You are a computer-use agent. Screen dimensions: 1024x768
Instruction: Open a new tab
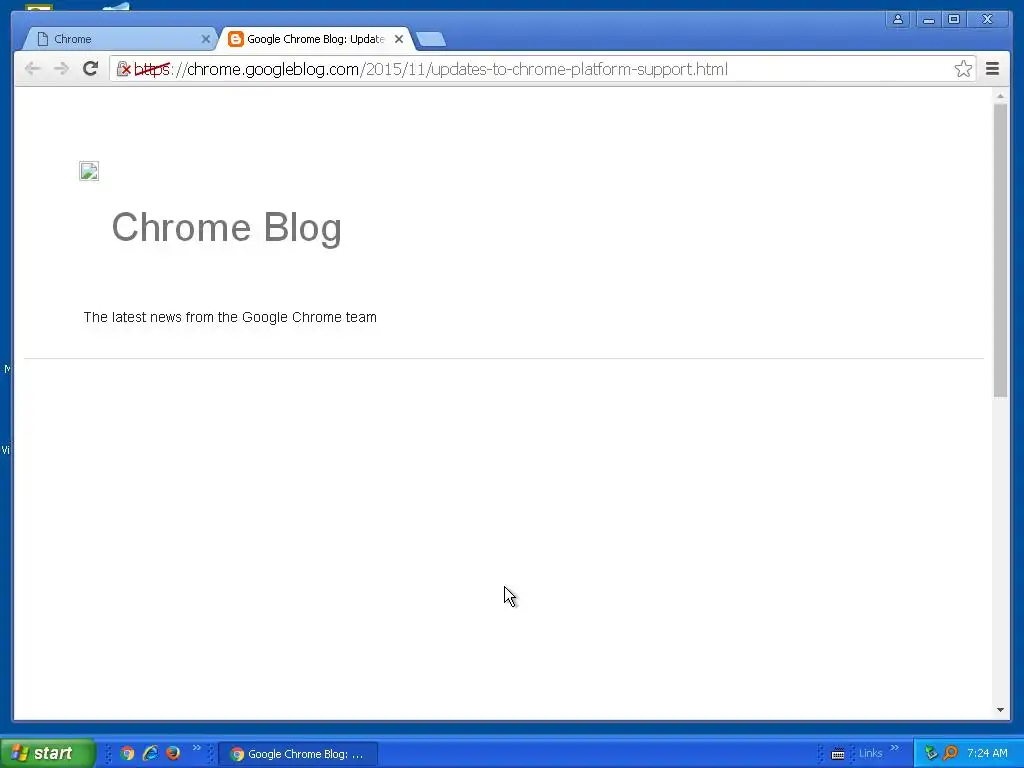pyautogui.click(x=431, y=39)
